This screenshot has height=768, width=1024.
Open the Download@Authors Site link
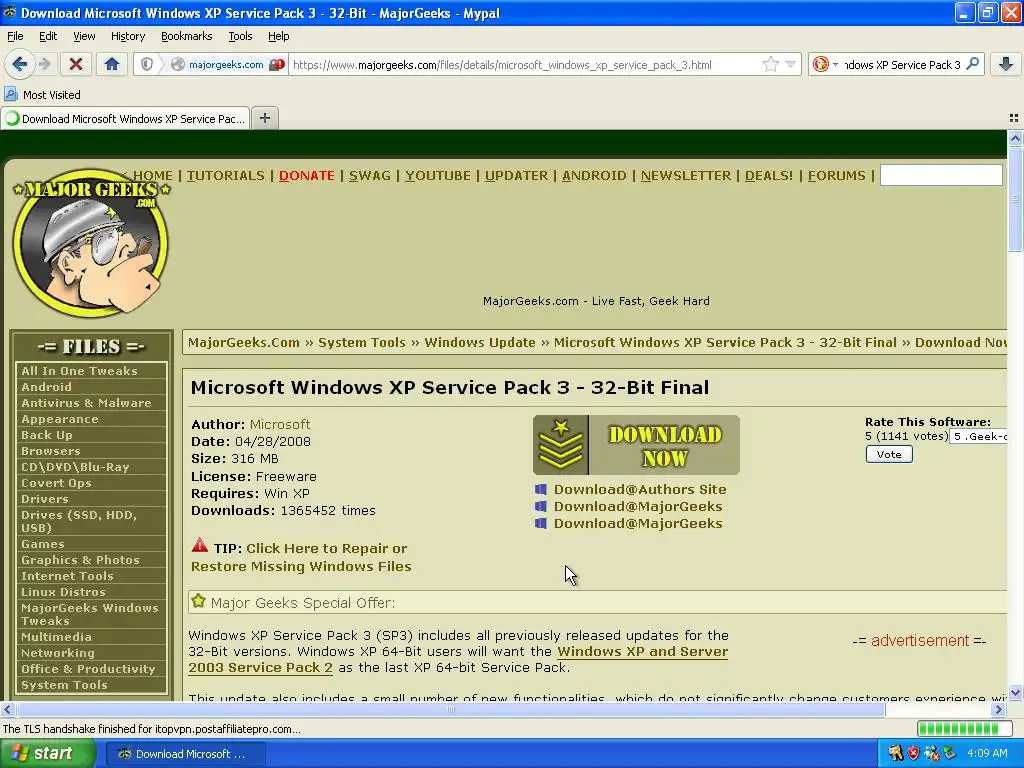coord(640,489)
